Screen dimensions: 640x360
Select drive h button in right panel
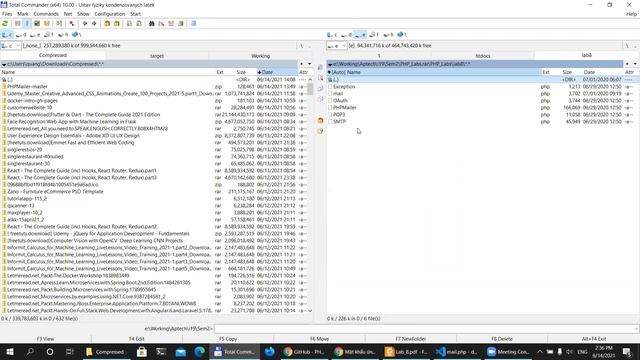click(x=388, y=35)
